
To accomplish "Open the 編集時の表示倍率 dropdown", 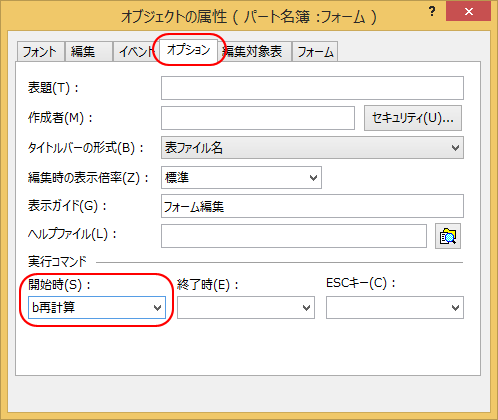I will click(x=241, y=177).
